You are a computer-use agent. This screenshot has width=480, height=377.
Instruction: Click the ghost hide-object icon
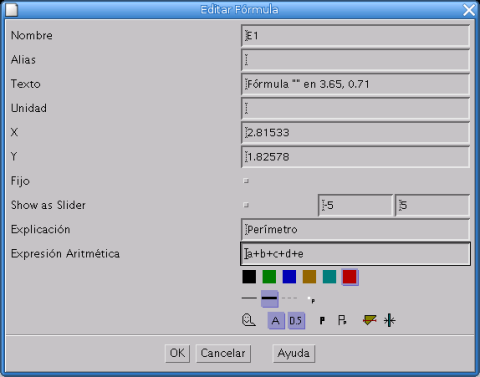pos(249,321)
